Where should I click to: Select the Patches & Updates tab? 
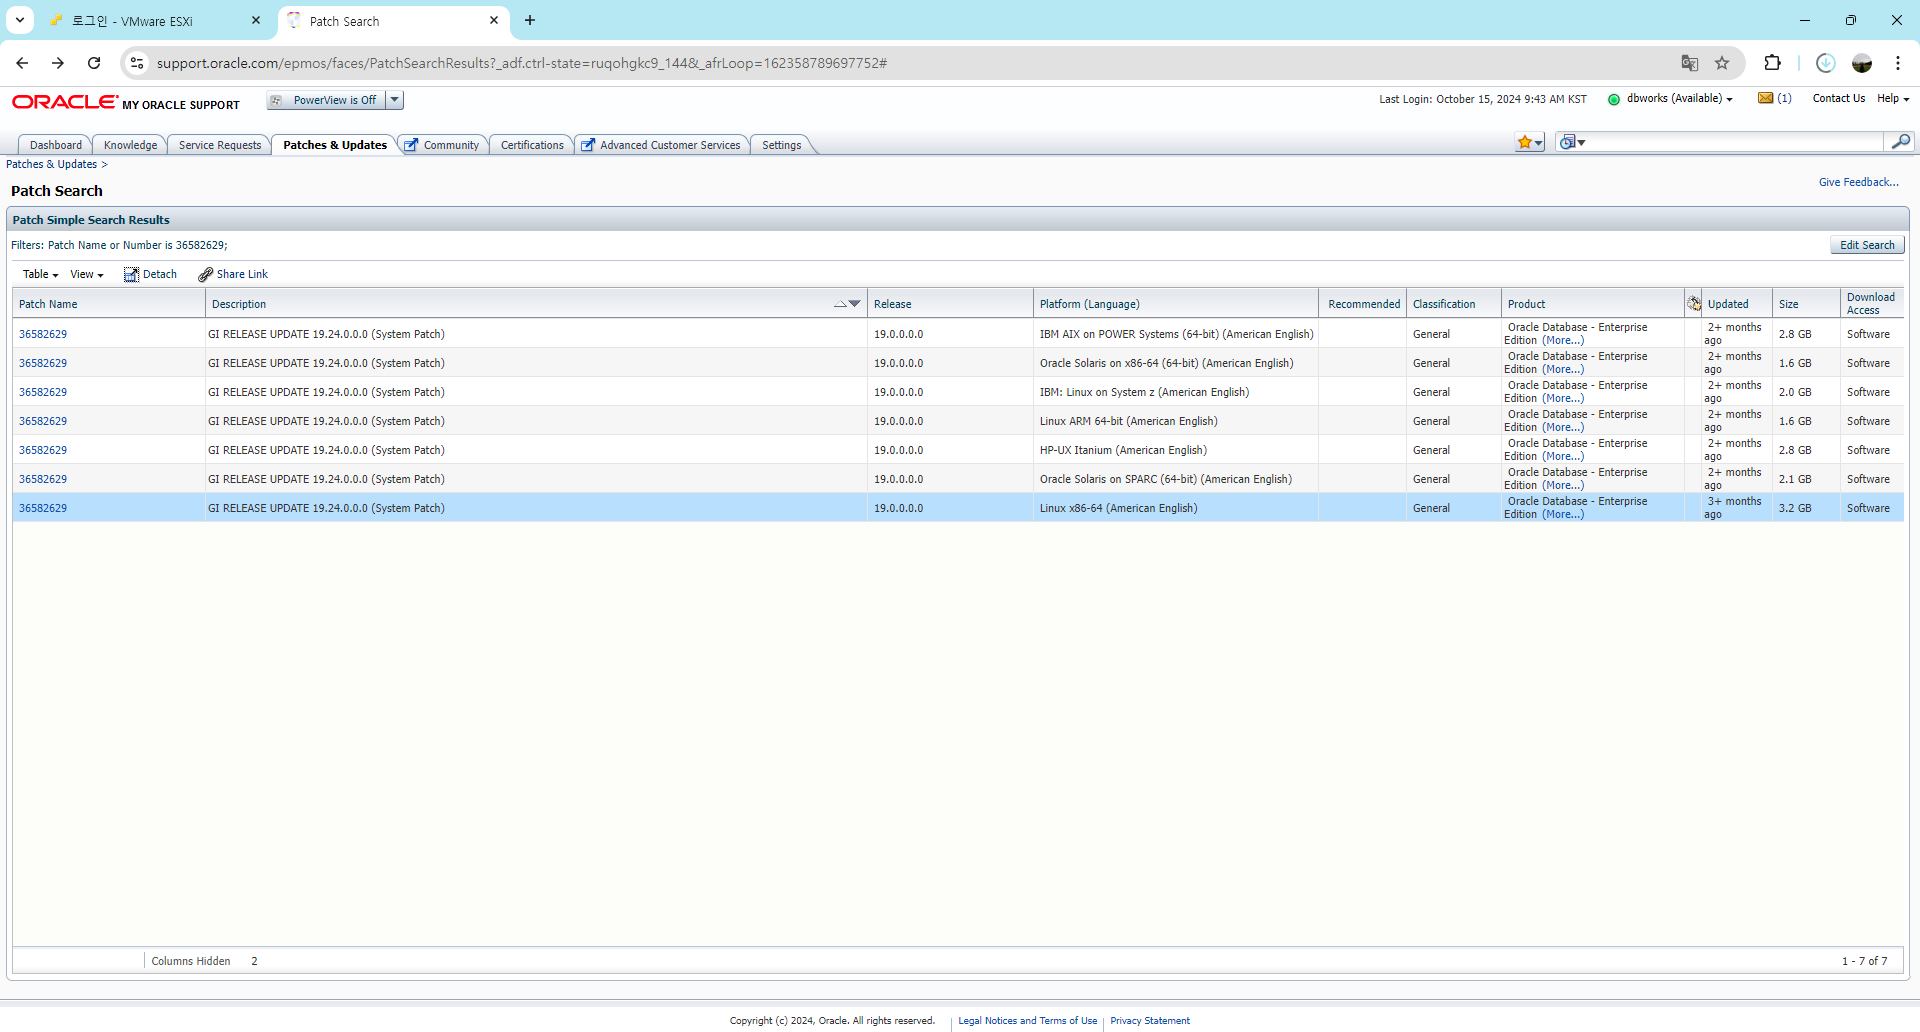pos(335,145)
